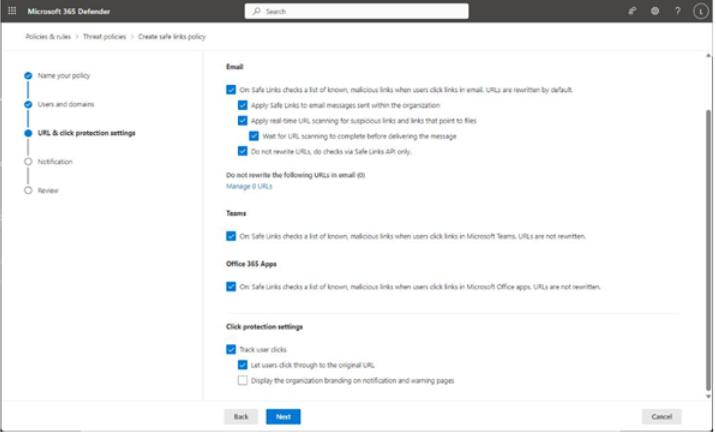
Task: Go to Threat policies breadcrumb
Action: [x=104, y=37]
